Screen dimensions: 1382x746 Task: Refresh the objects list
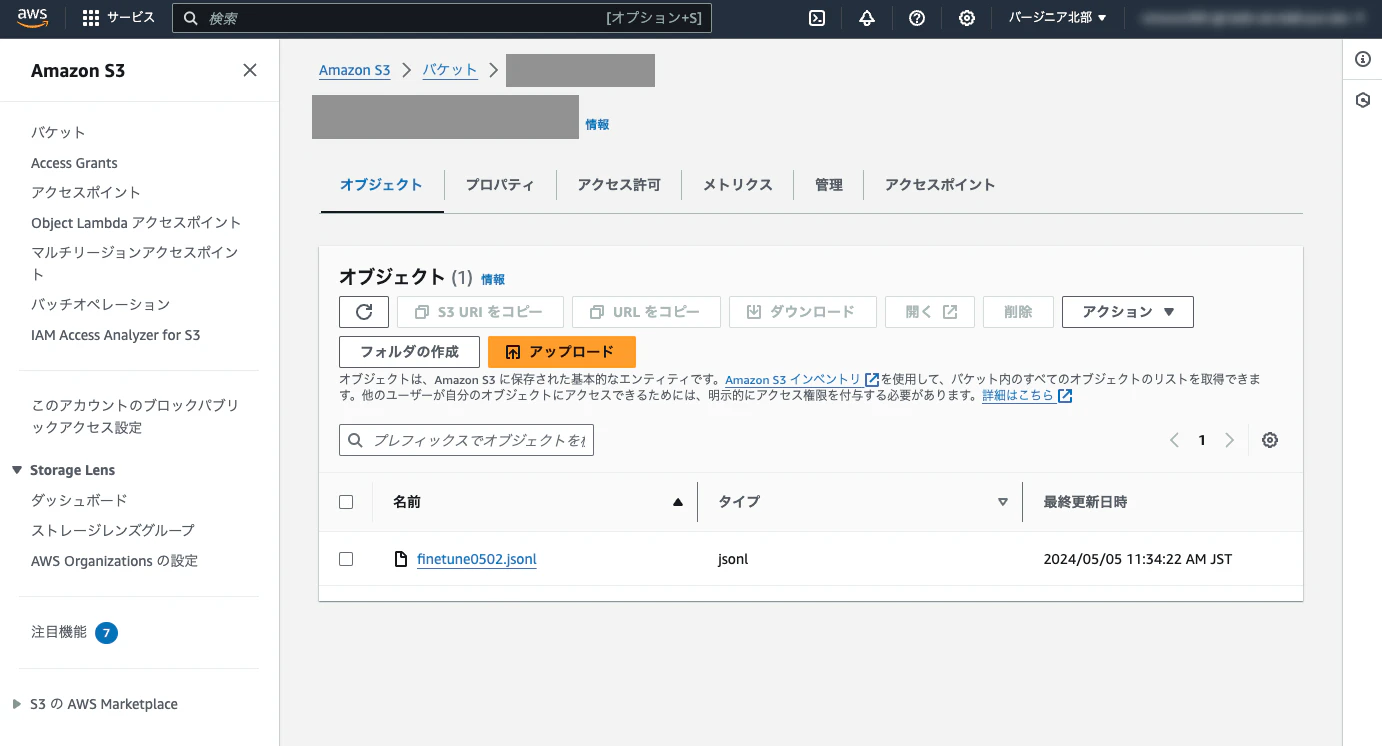[364, 312]
